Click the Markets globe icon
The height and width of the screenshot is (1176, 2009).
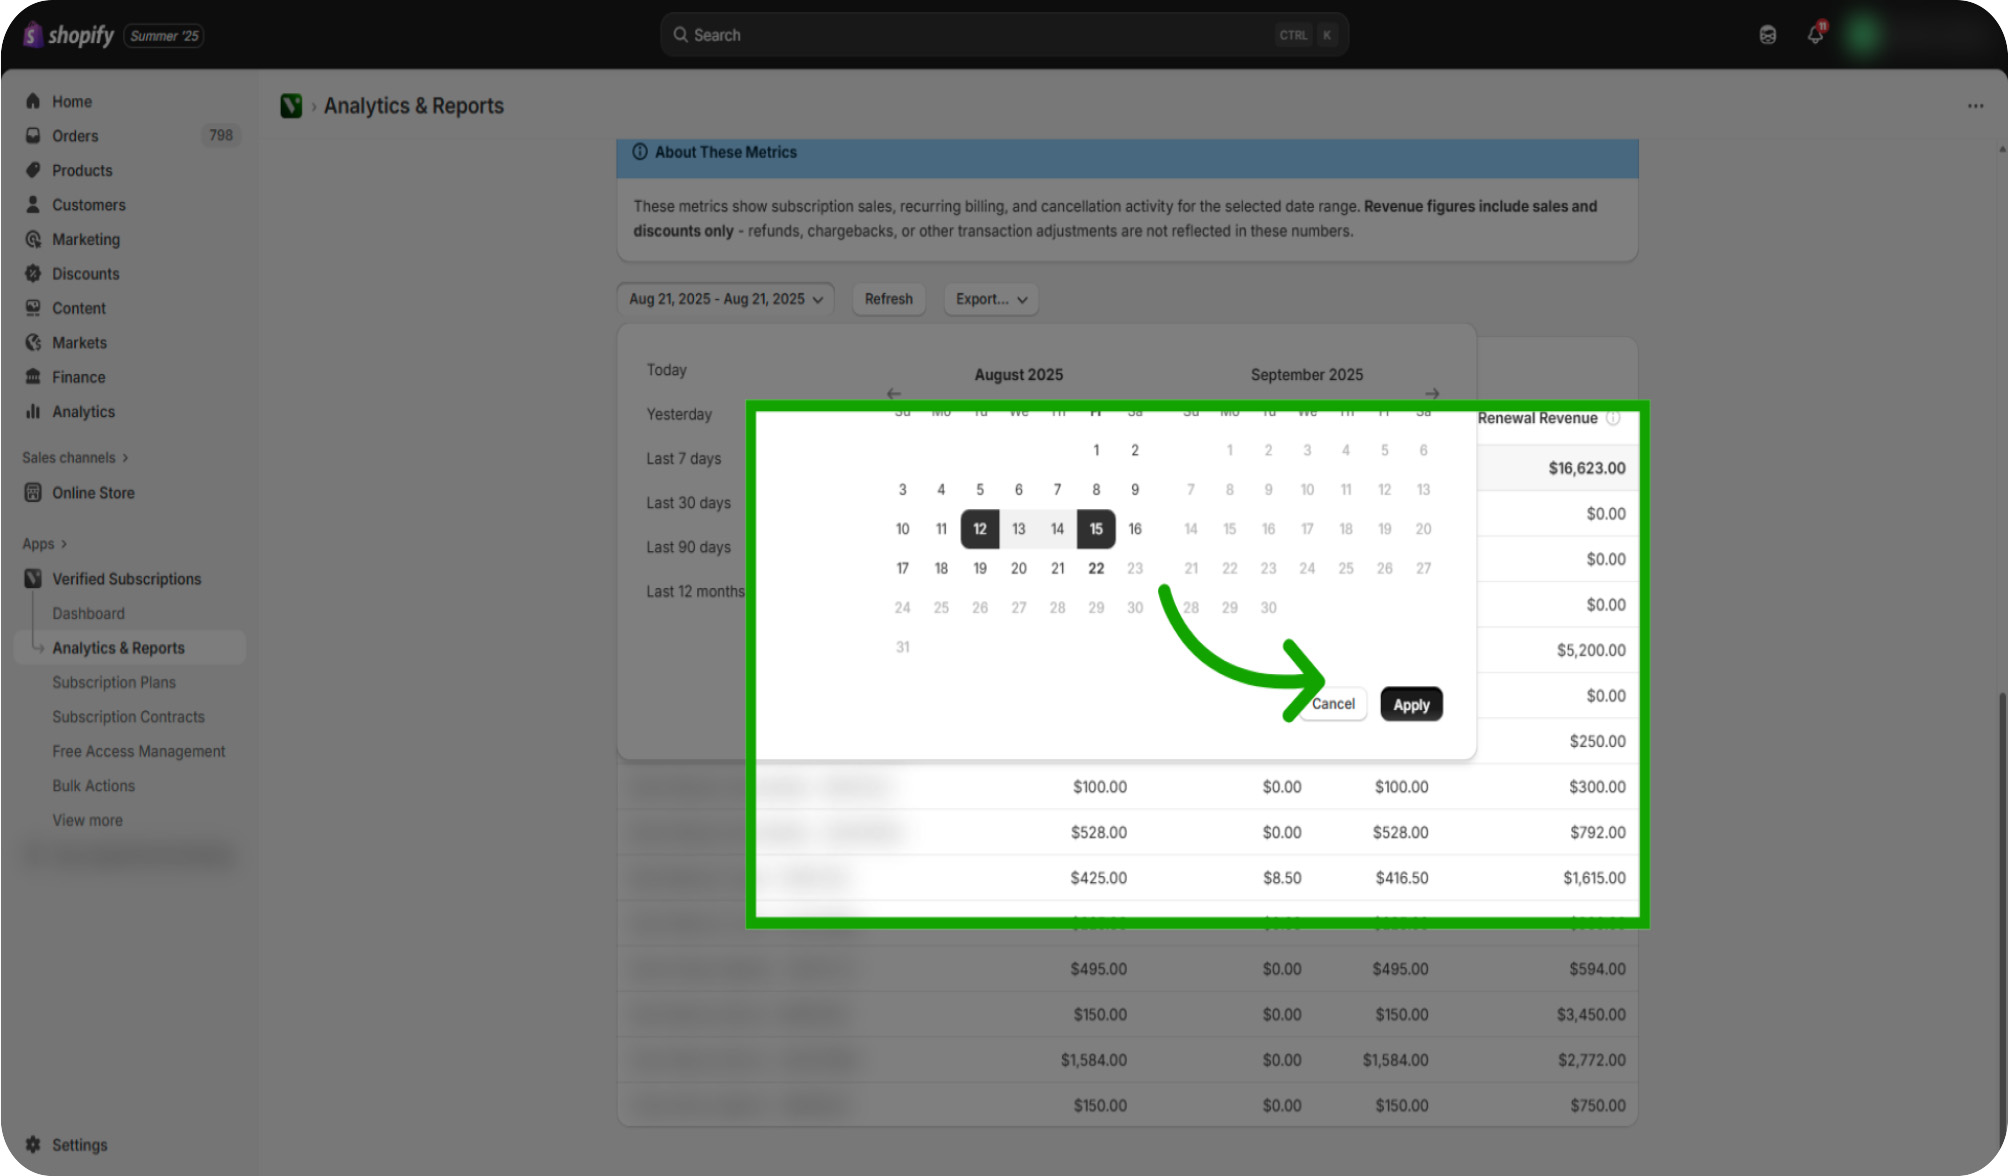[x=33, y=342]
